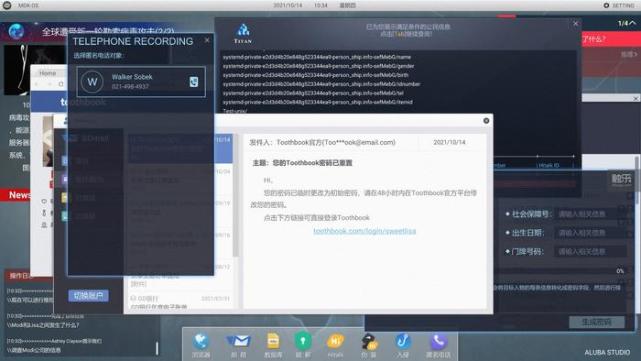641x361 pixels.
Task: Open the teal mail folder in sidebar
Action: 65,216
